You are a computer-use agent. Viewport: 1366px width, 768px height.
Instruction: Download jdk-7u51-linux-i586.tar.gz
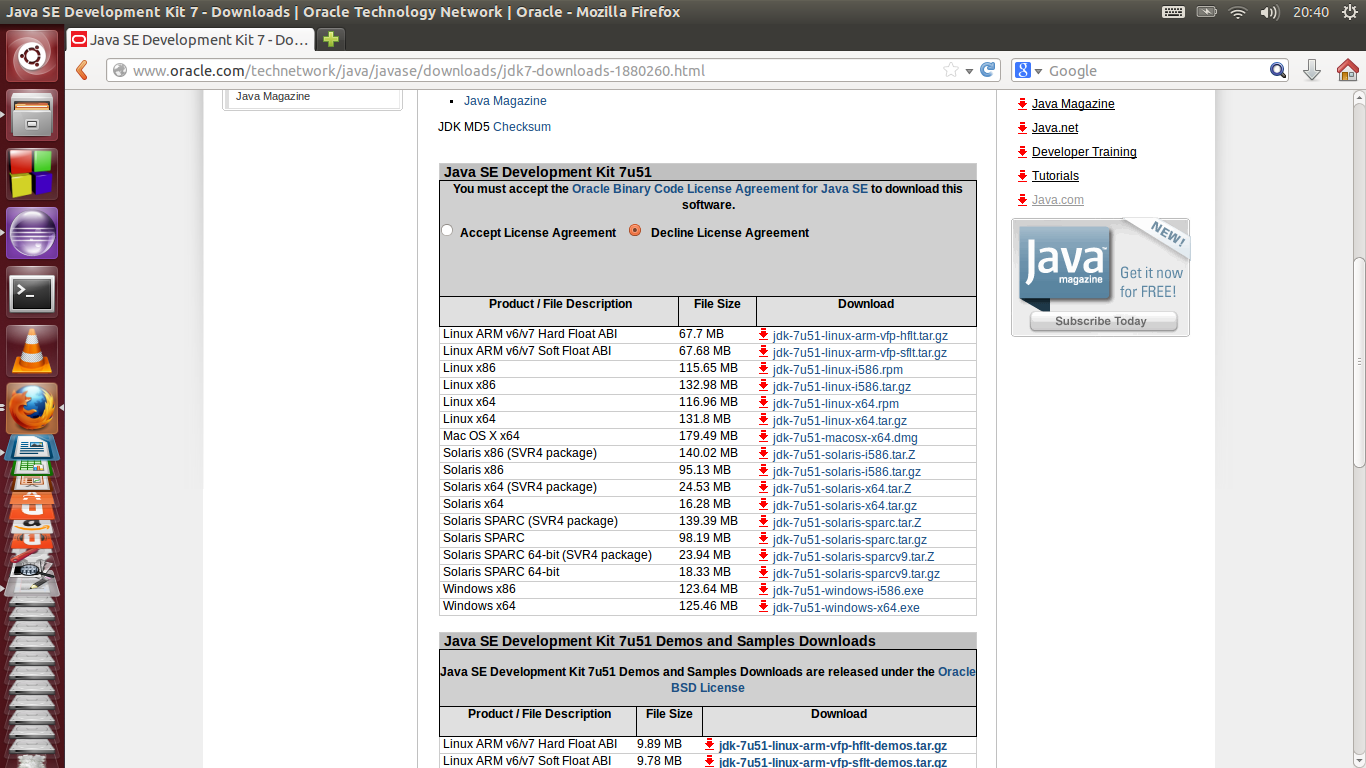(842, 387)
